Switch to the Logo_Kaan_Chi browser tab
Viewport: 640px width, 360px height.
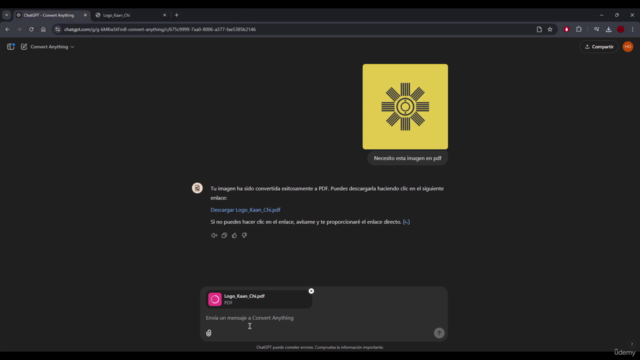point(131,15)
